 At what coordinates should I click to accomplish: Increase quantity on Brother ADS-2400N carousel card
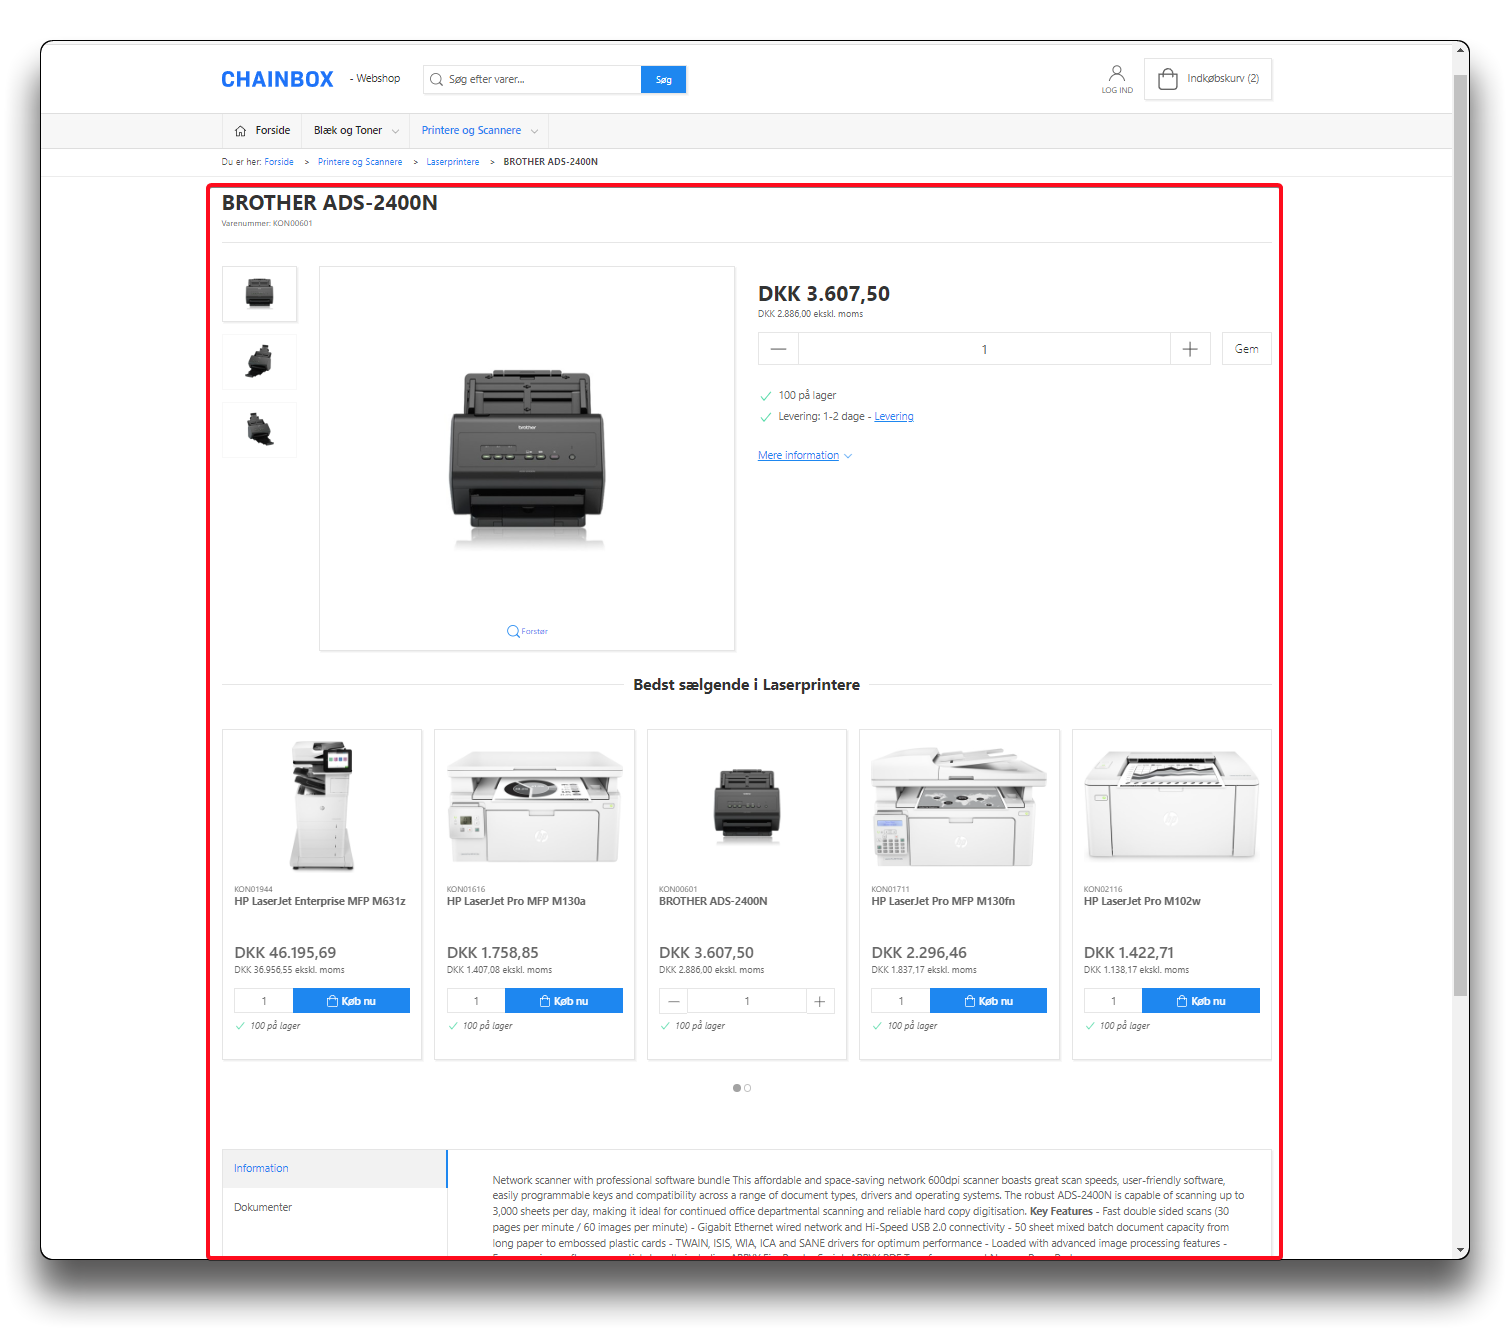click(820, 1001)
